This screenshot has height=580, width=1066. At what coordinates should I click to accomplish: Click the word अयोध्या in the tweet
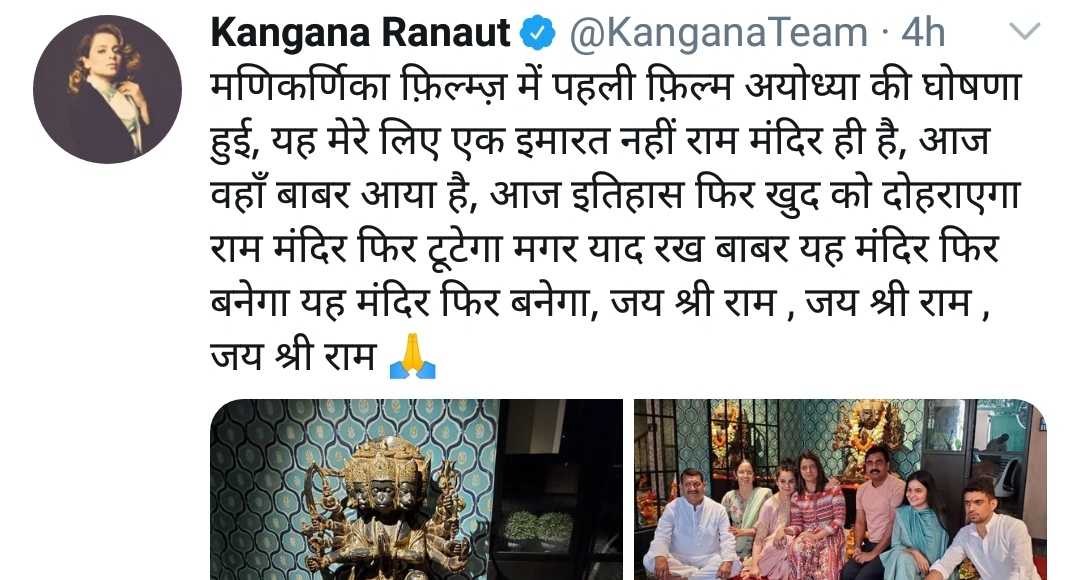[x=801, y=87]
